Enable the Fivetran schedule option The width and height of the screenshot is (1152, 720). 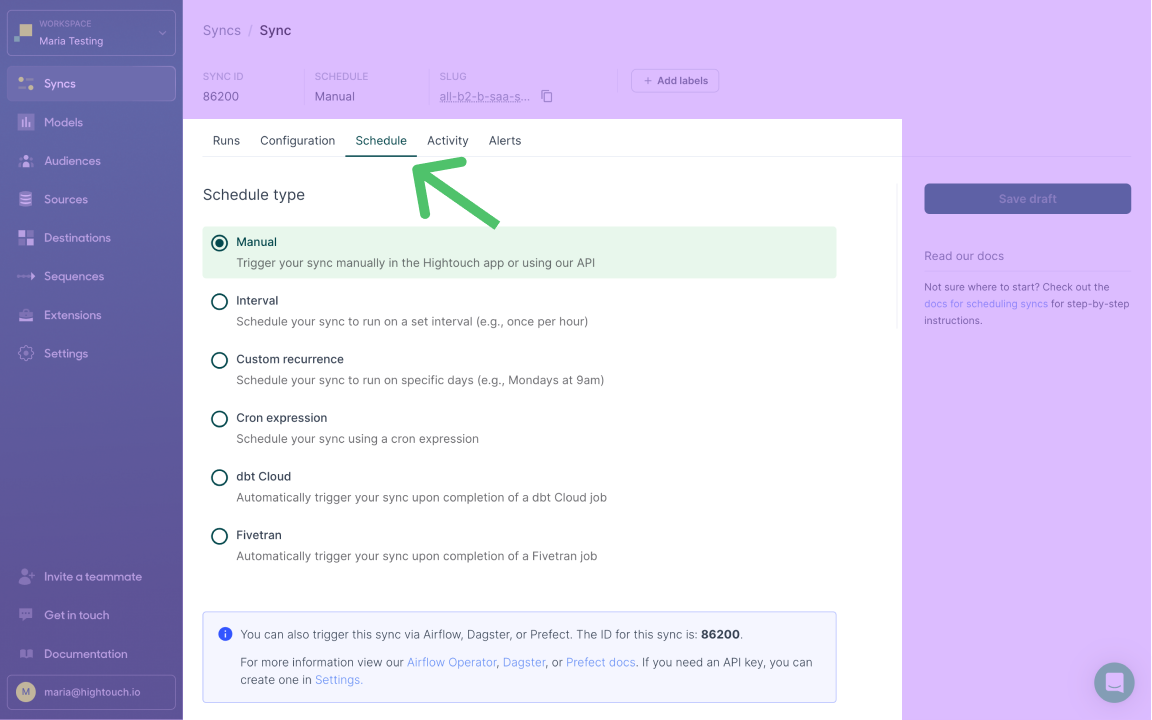(x=220, y=536)
